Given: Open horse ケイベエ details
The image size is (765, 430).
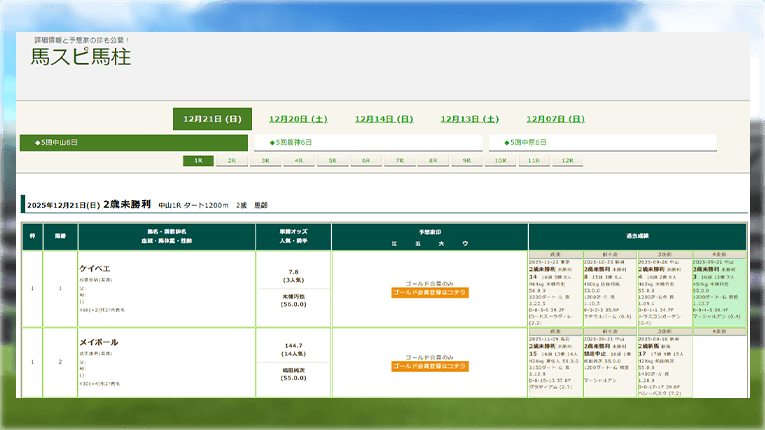Looking at the screenshot, I should [96, 269].
